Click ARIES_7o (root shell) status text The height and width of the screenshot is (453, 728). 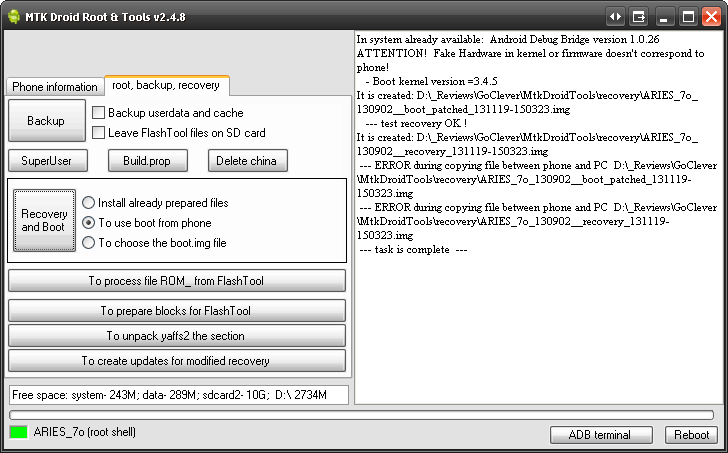[x=85, y=432]
